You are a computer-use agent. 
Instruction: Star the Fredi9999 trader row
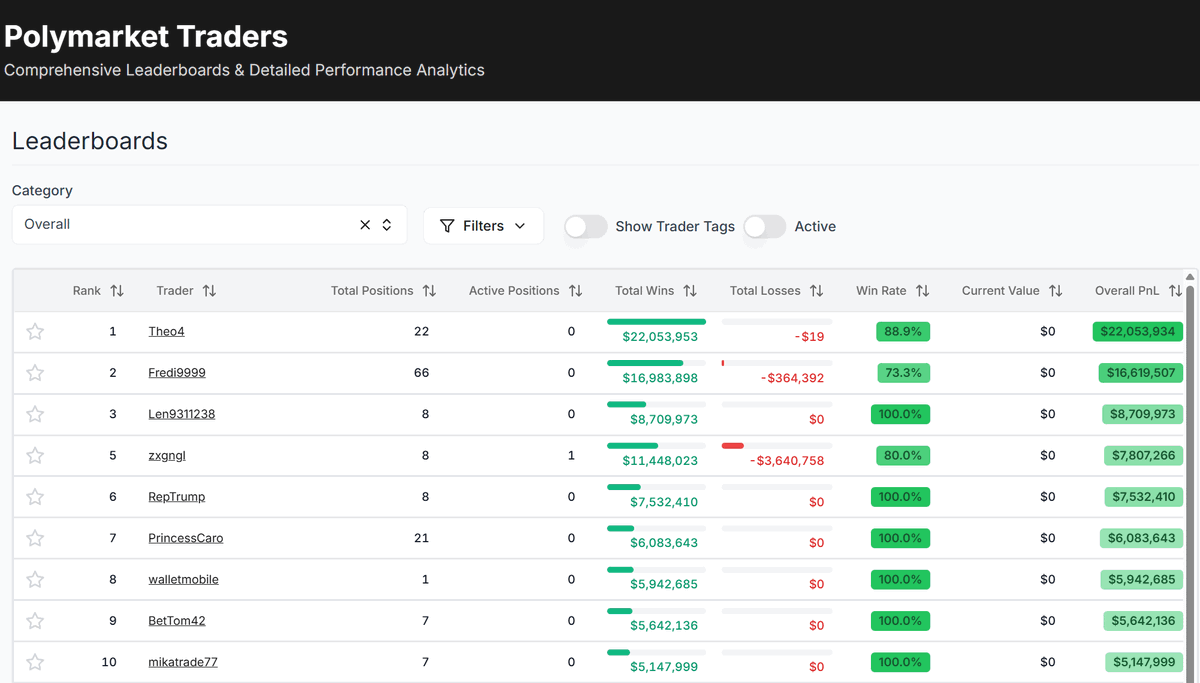pyautogui.click(x=35, y=373)
